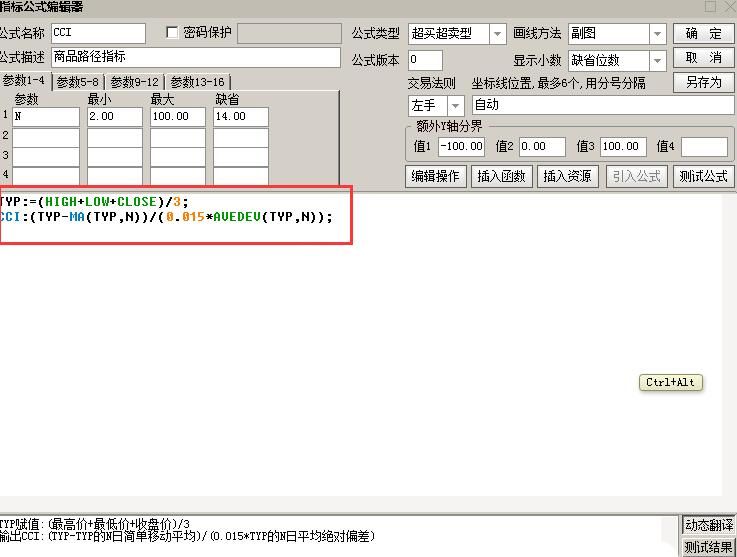Focus the 公式版本 input field
The width and height of the screenshot is (737, 557).
pyautogui.click(x=425, y=61)
